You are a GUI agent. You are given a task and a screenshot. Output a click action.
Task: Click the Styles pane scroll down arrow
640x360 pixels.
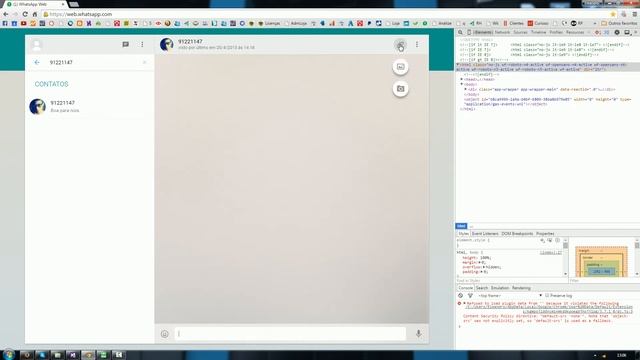565,274
